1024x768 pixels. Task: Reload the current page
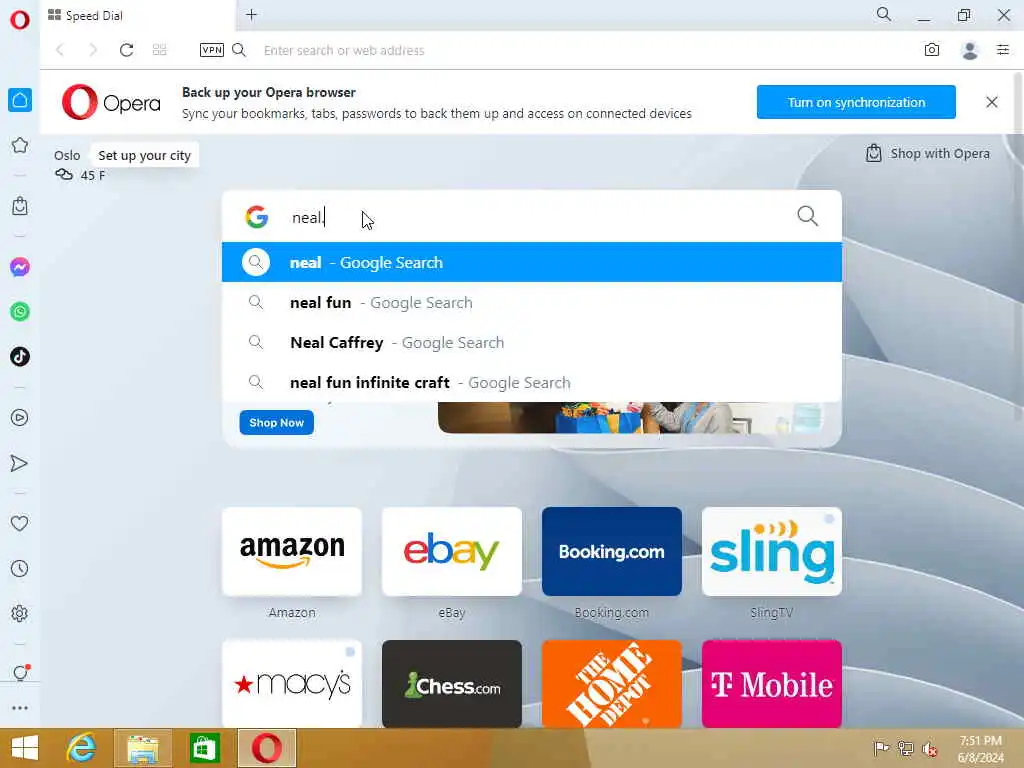(x=126, y=50)
